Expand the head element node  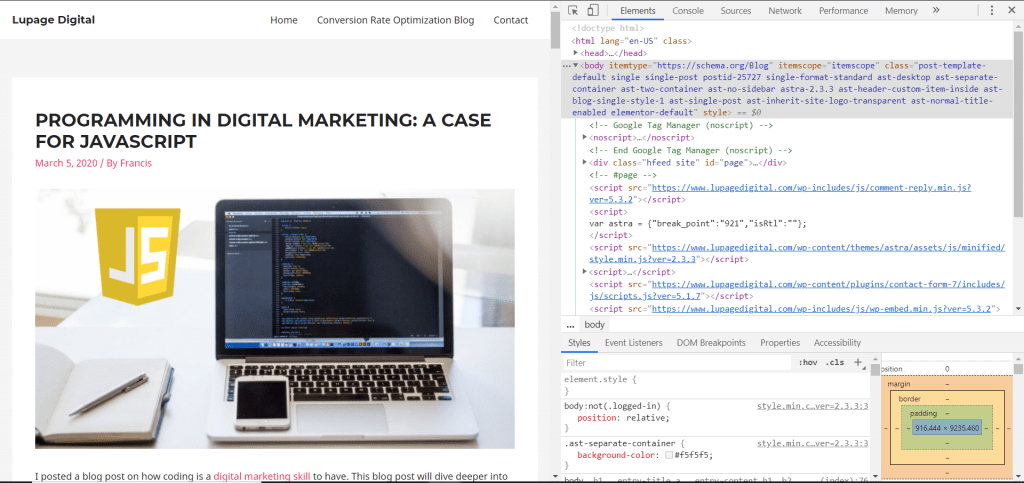tap(575, 53)
